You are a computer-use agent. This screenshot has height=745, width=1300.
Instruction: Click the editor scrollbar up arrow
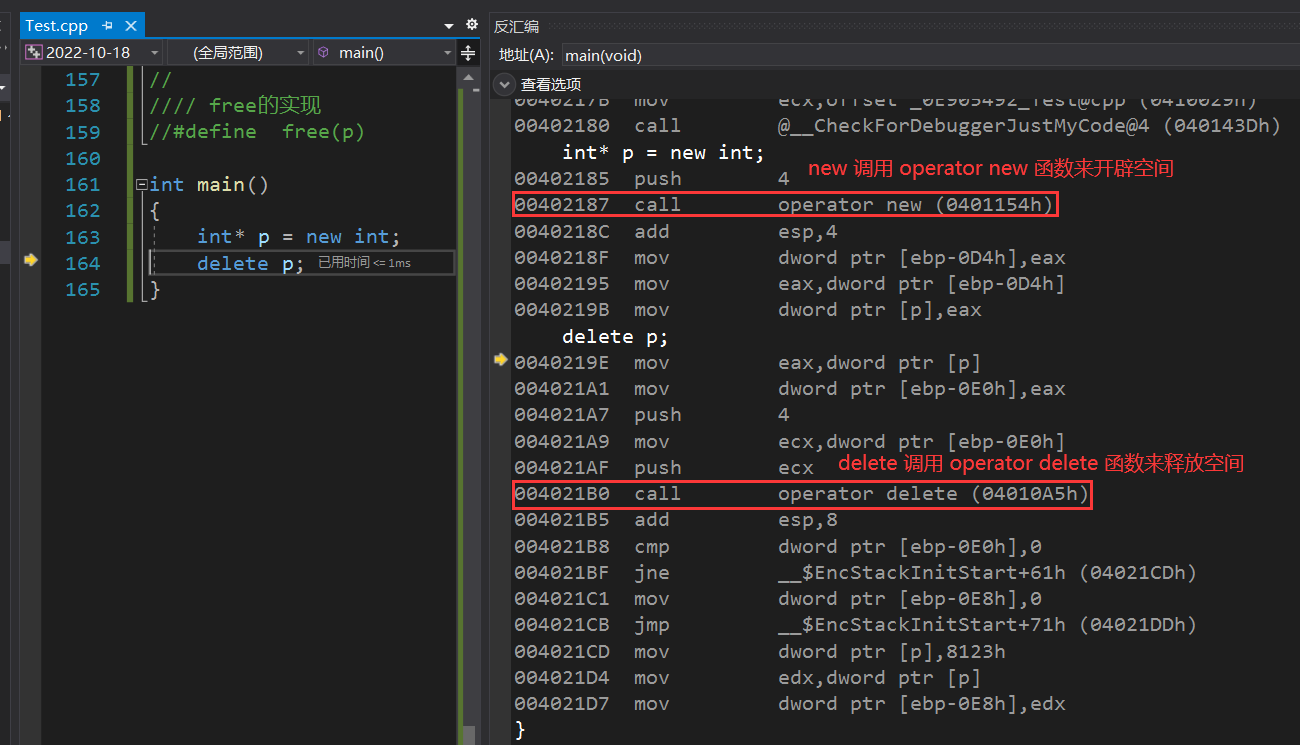(468, 78)
